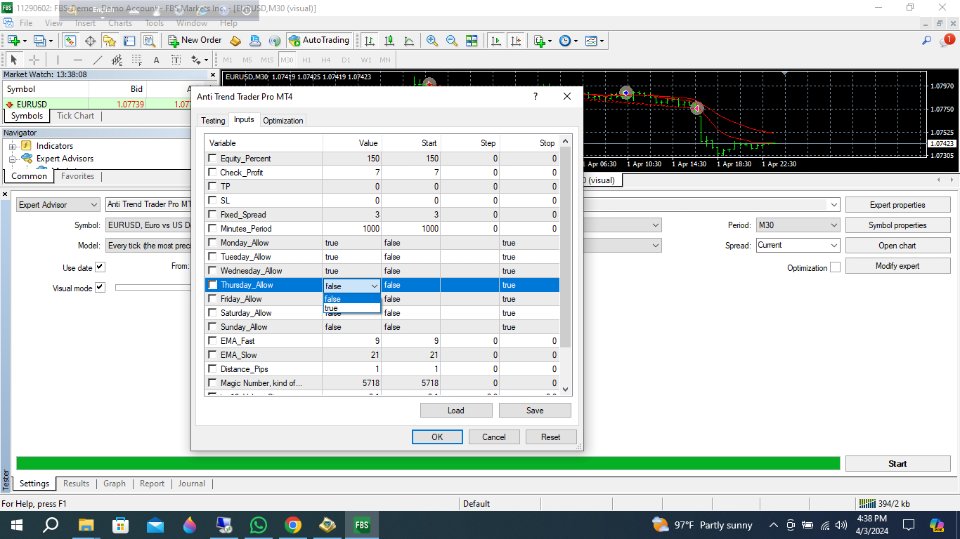
Task: Click the tester Start button
Action: [898, 464]
